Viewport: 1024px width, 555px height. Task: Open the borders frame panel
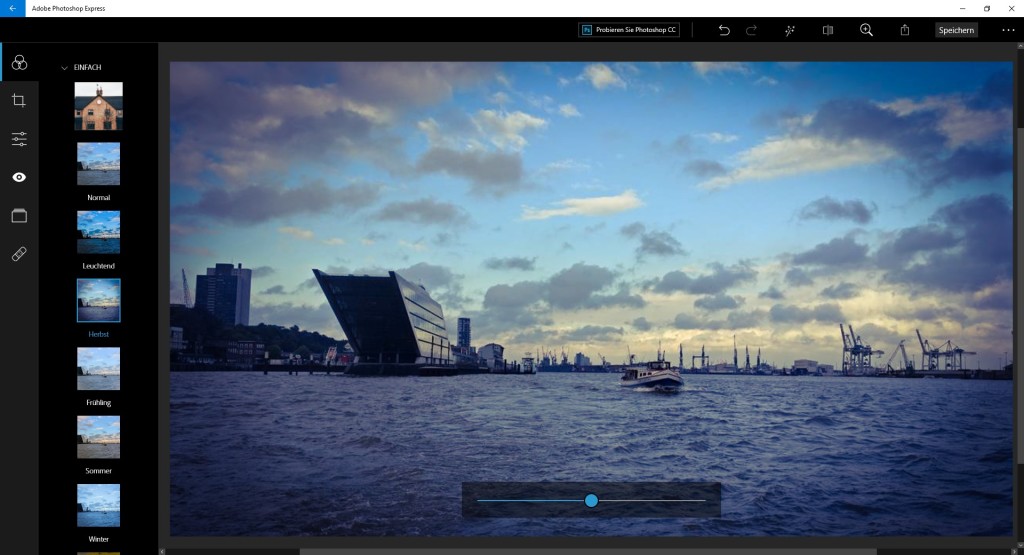click(x=19, y=215)
